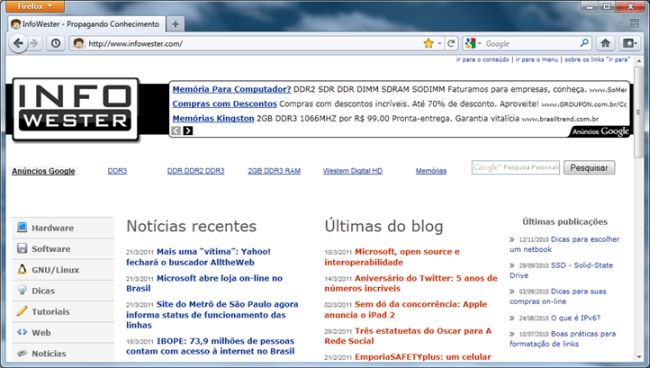The width and height of the screenshot is (650, 368).
Task: Click the Anúncios Google link
Action: [x=44, y=171]
